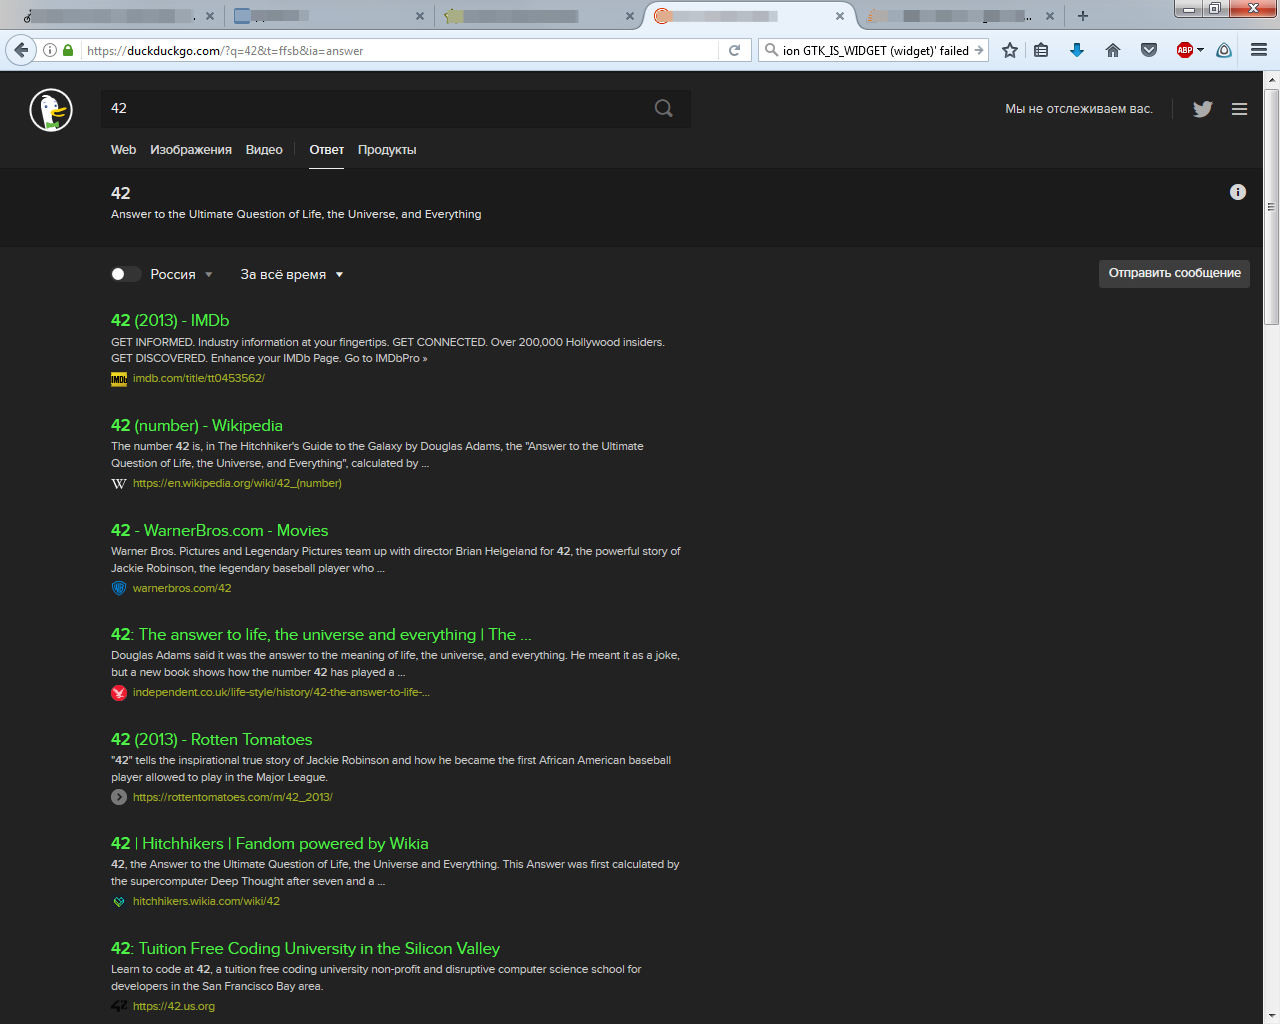This screenshot has width=1280, height=1024.
Task: Expand the Россия region dropdown
Action: (x=181, y=274)
